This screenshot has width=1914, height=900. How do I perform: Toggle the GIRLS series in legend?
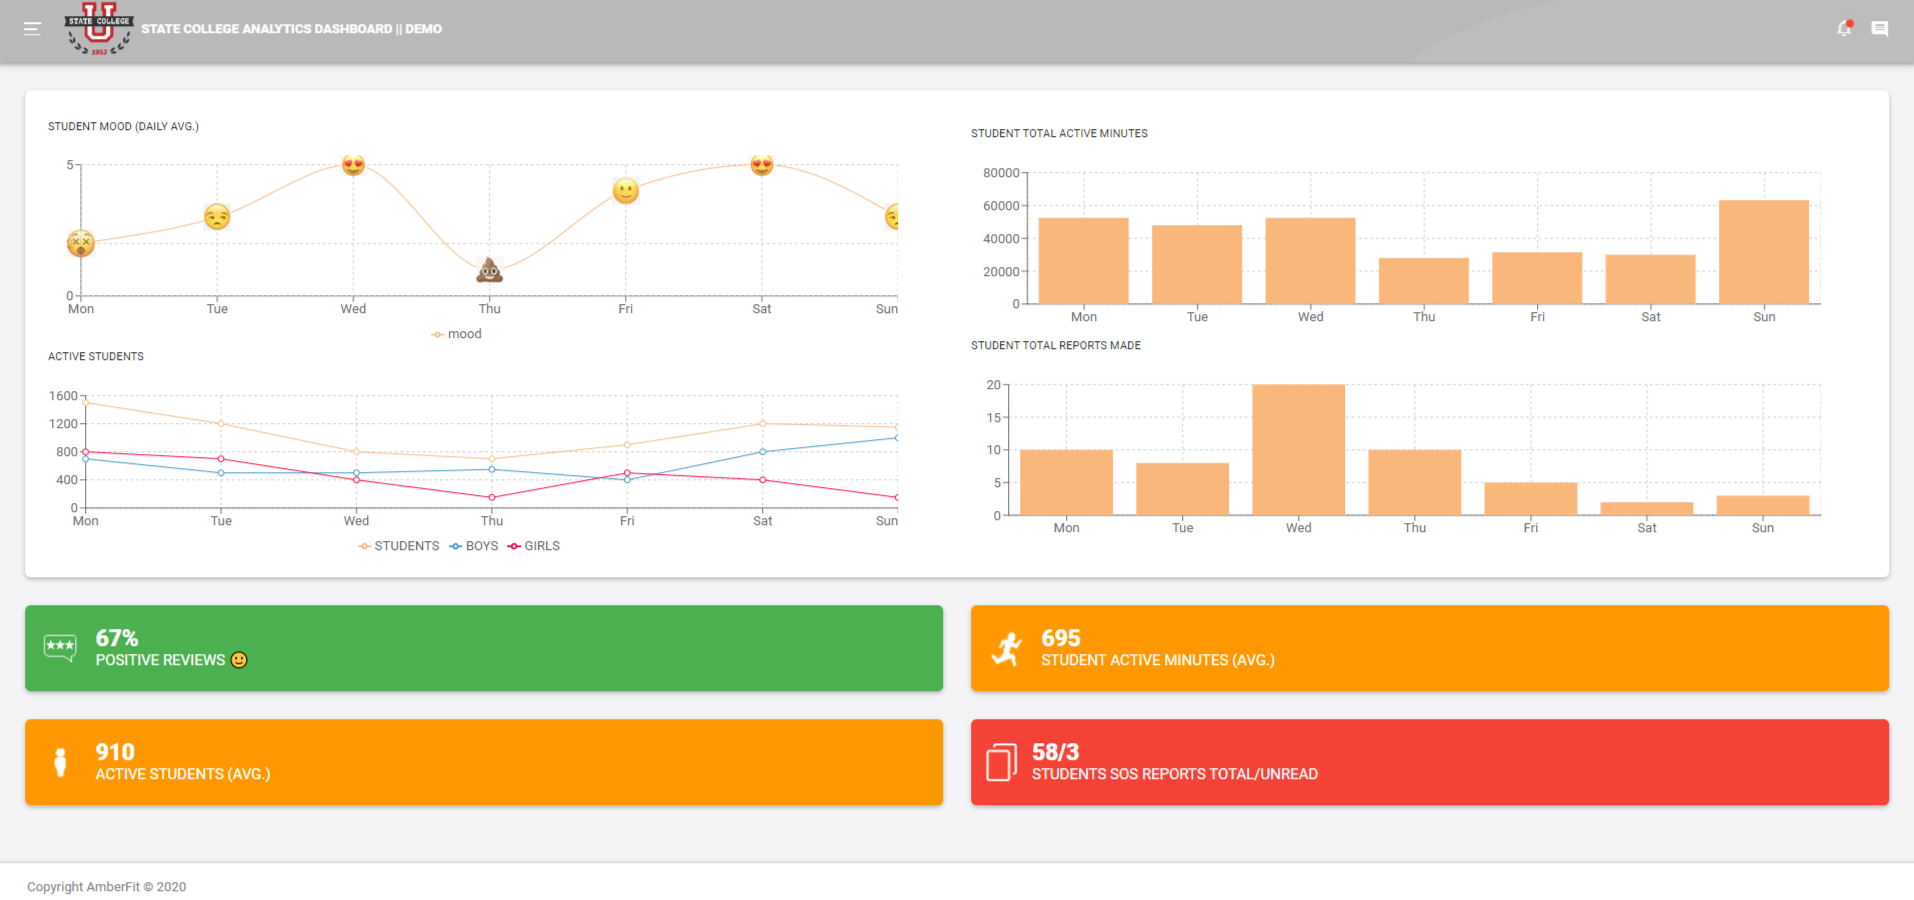pyautogui.click(x=534, y=546)
